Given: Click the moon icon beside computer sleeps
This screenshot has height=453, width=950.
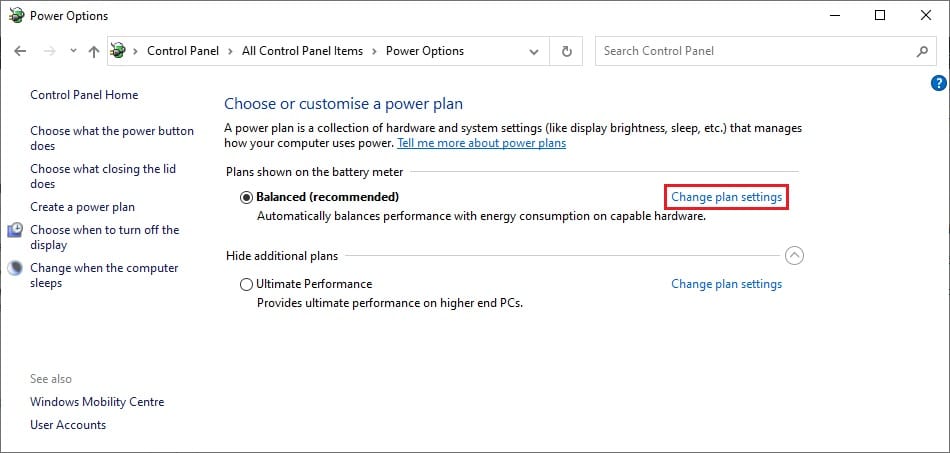Looking at the screenshot, I should click(15, 268).
